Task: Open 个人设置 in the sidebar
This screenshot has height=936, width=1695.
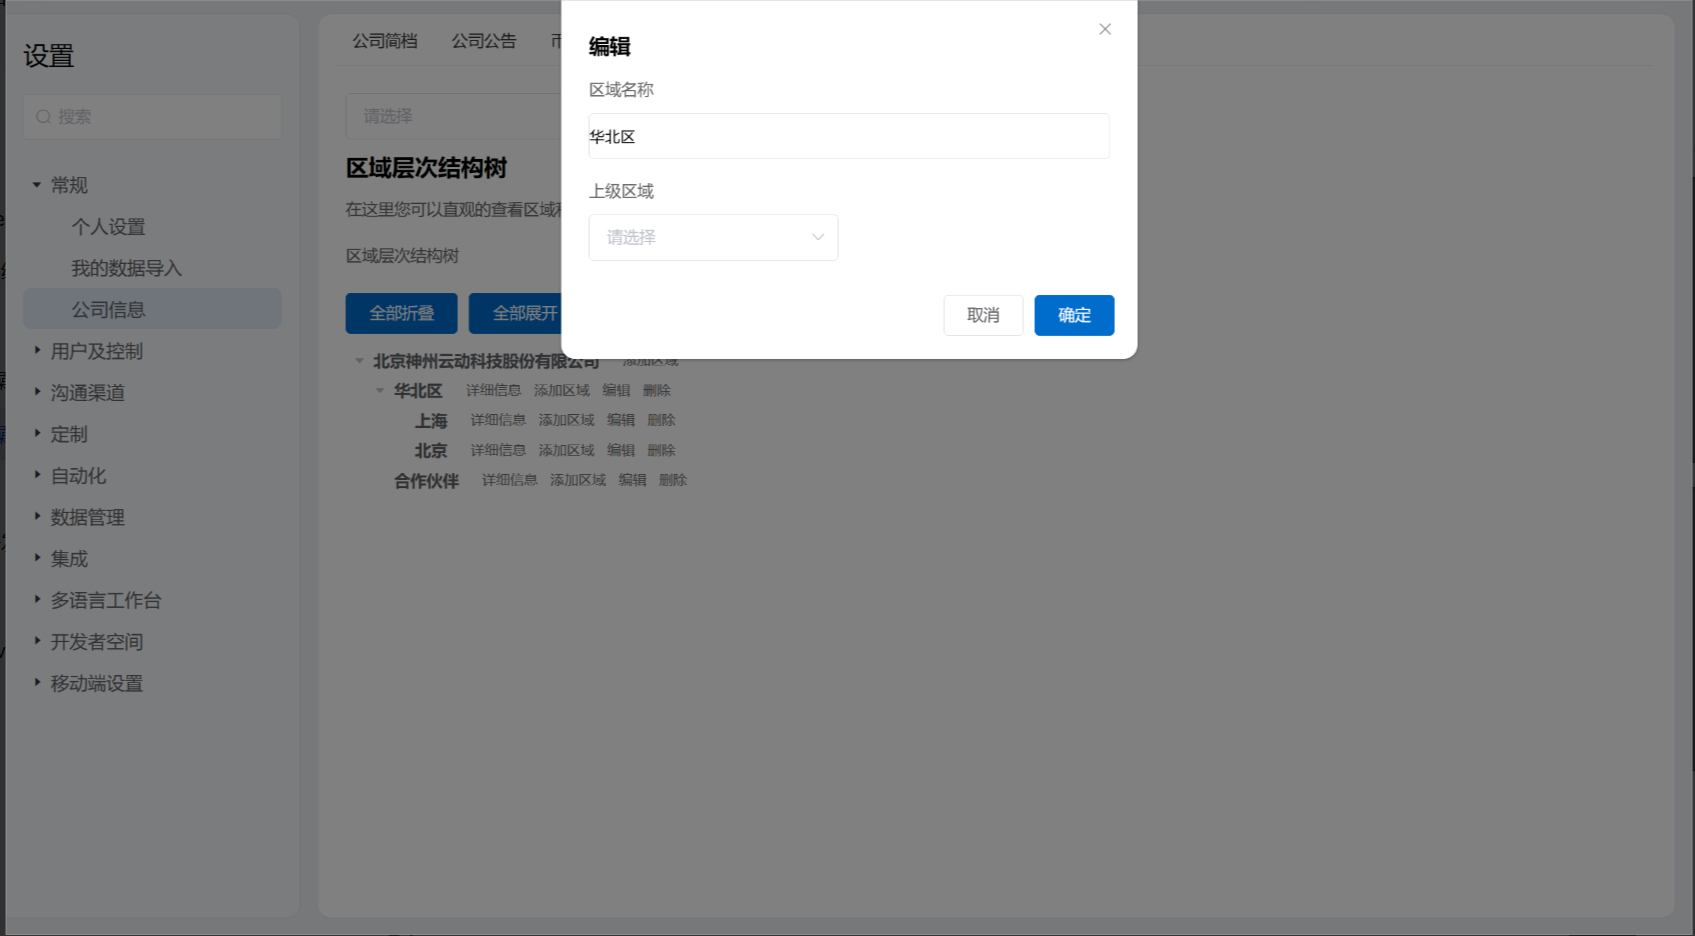Action: click(108, 227)
